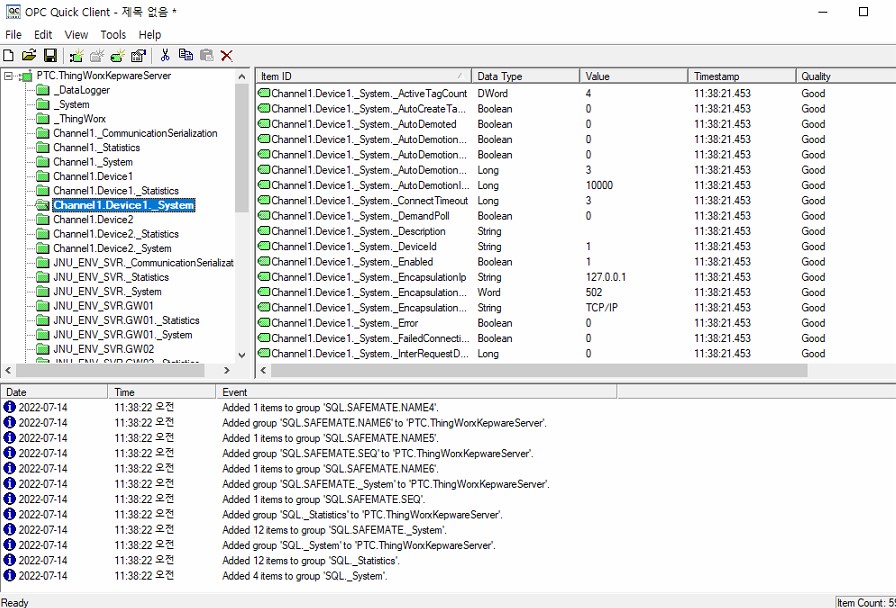This screenshot has width=896, height=608.
Task: Cut the selected item
Action: (165, 55)
